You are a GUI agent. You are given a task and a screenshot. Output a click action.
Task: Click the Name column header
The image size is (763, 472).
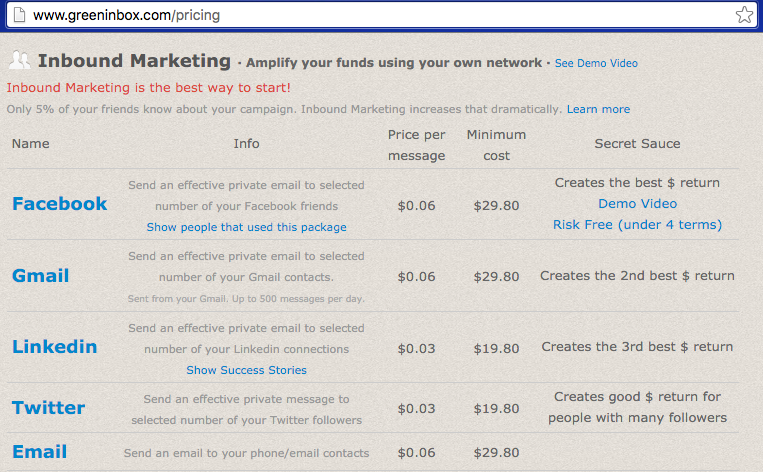coord(31,144)
